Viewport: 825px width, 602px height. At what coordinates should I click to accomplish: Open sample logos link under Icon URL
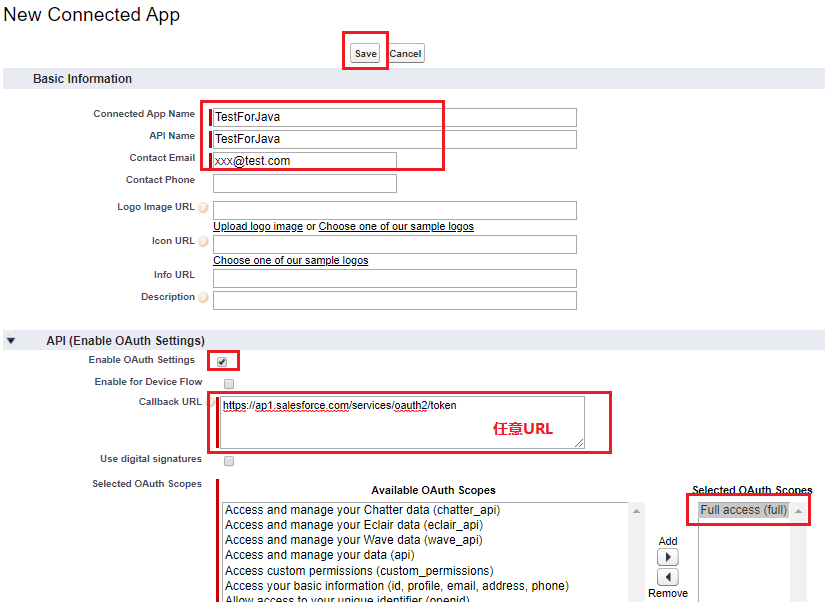290,260
